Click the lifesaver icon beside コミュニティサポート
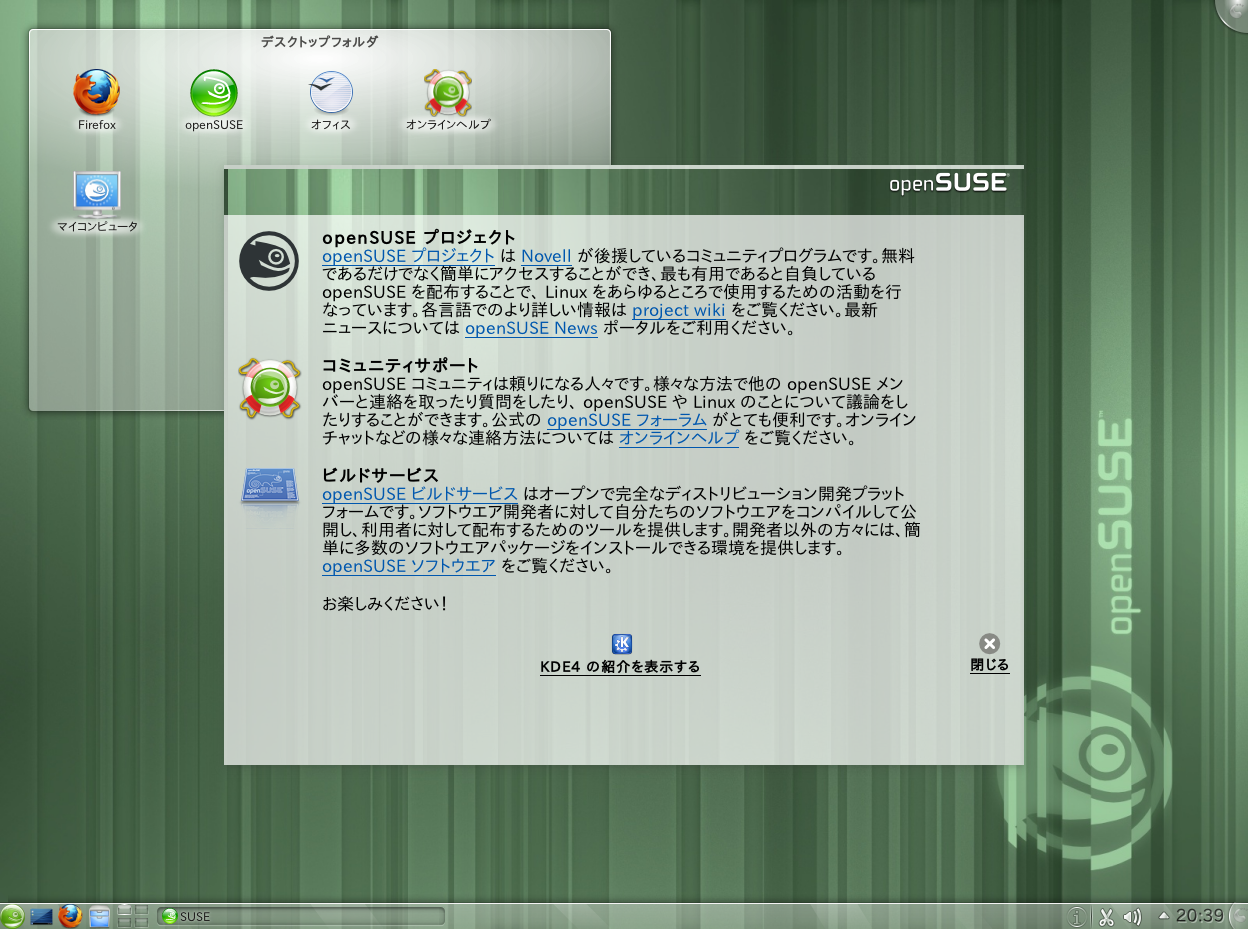 tap(269, 388)
